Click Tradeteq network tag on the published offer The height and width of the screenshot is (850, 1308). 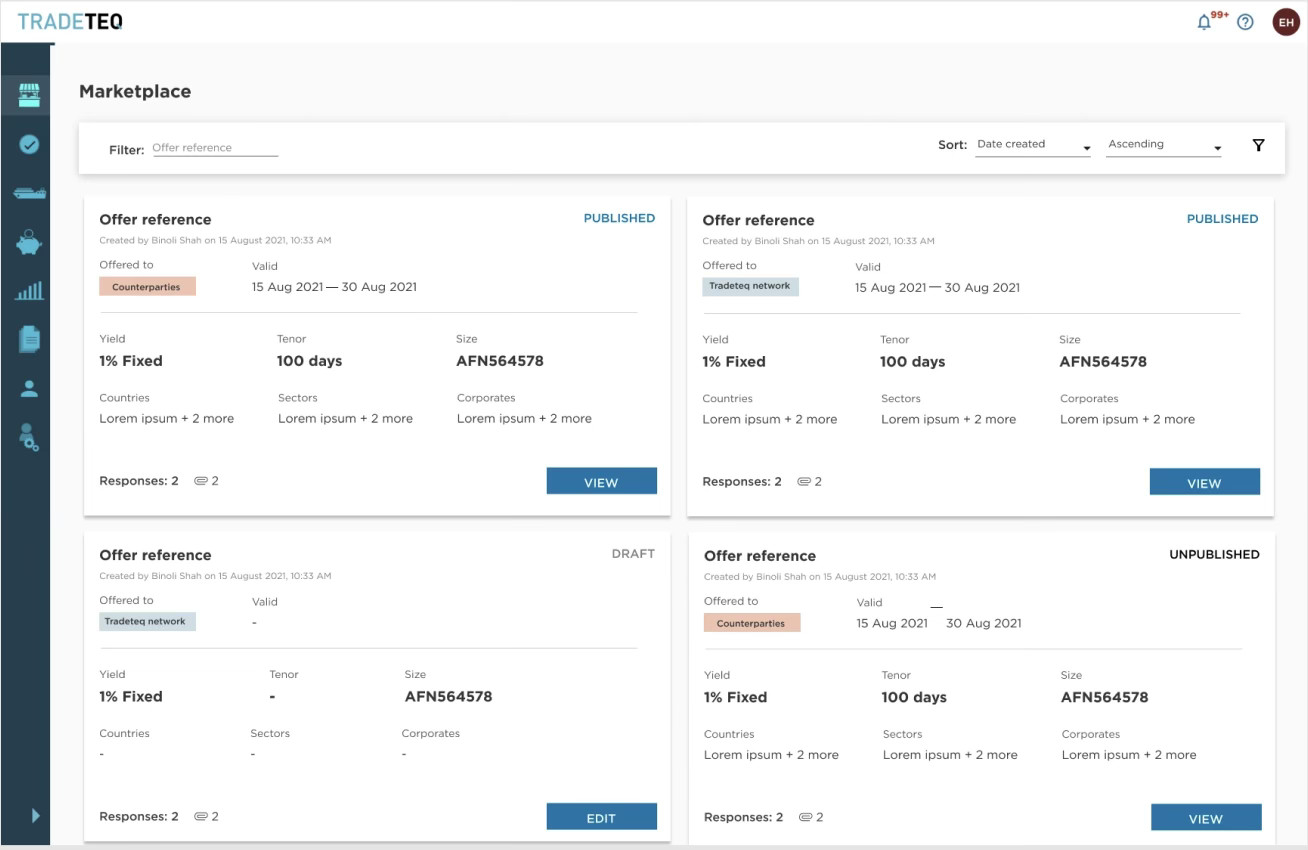pos(750,286)
